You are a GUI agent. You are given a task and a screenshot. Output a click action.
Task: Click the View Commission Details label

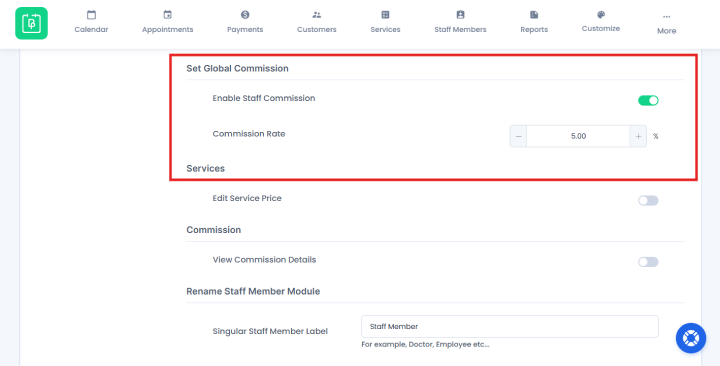264,260
